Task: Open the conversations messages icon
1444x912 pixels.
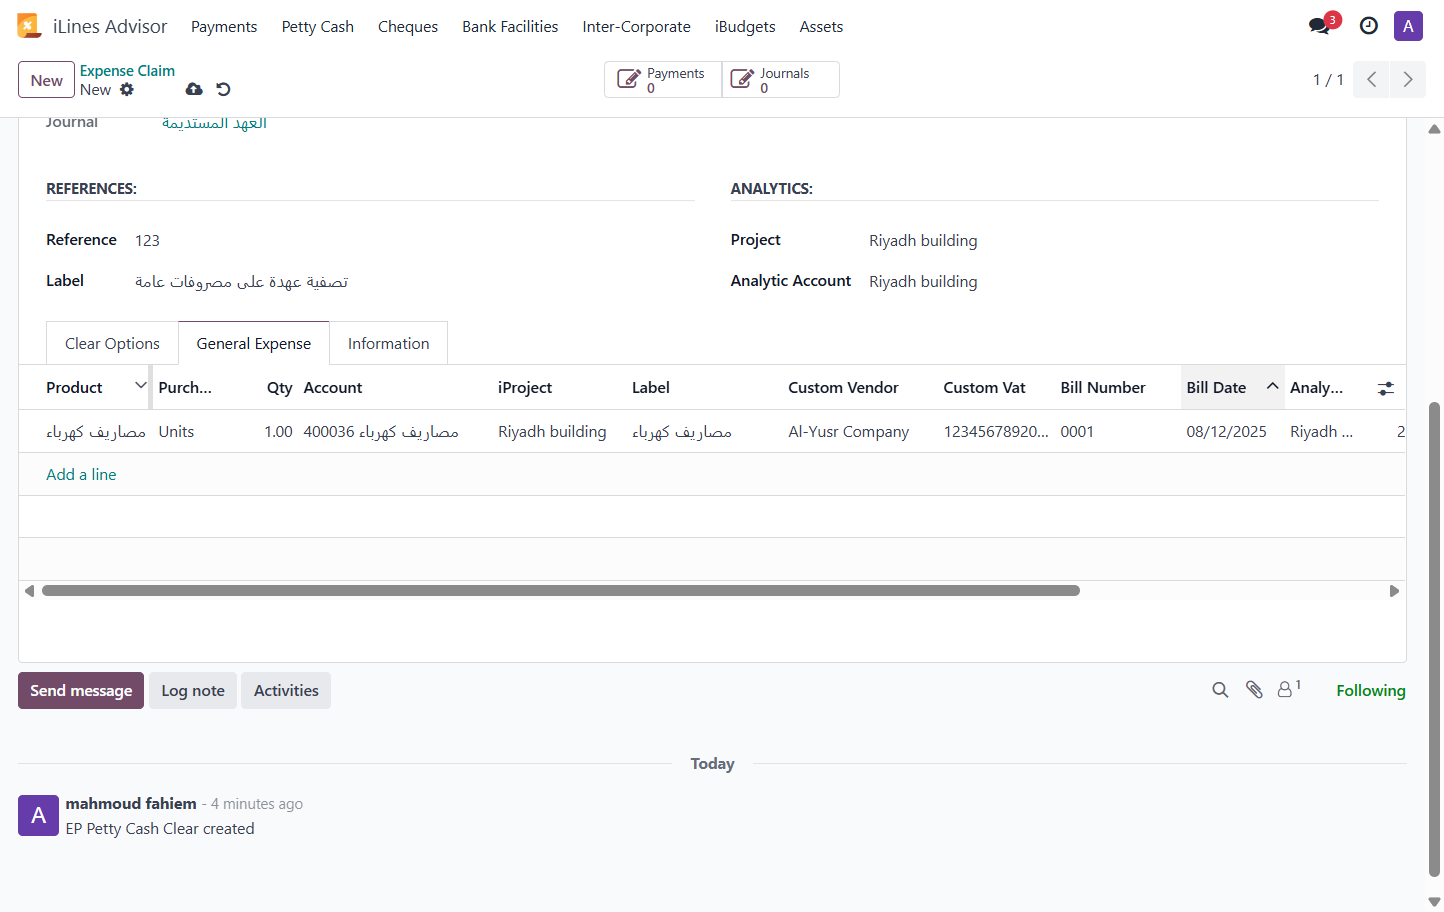Action: coord(1320,26)
